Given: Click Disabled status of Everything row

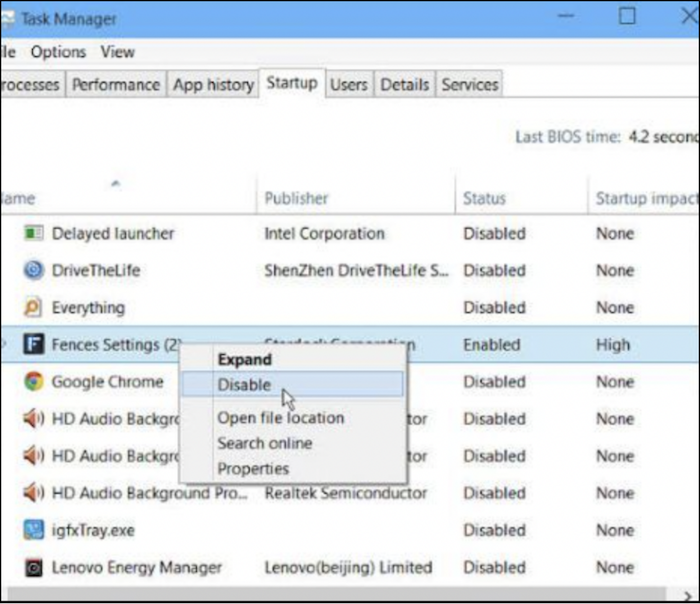Looking at the screenshot, I should click(x=494, y=308).
